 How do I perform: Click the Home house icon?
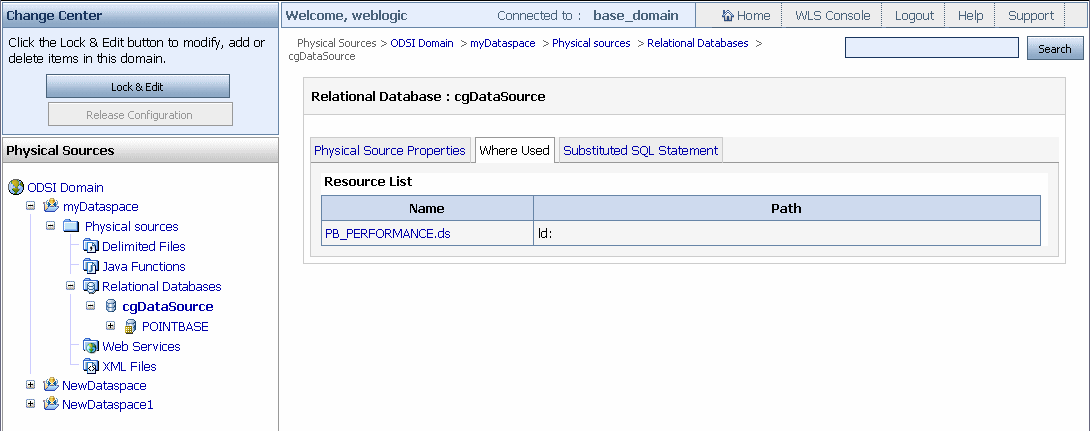click(728, 15)
